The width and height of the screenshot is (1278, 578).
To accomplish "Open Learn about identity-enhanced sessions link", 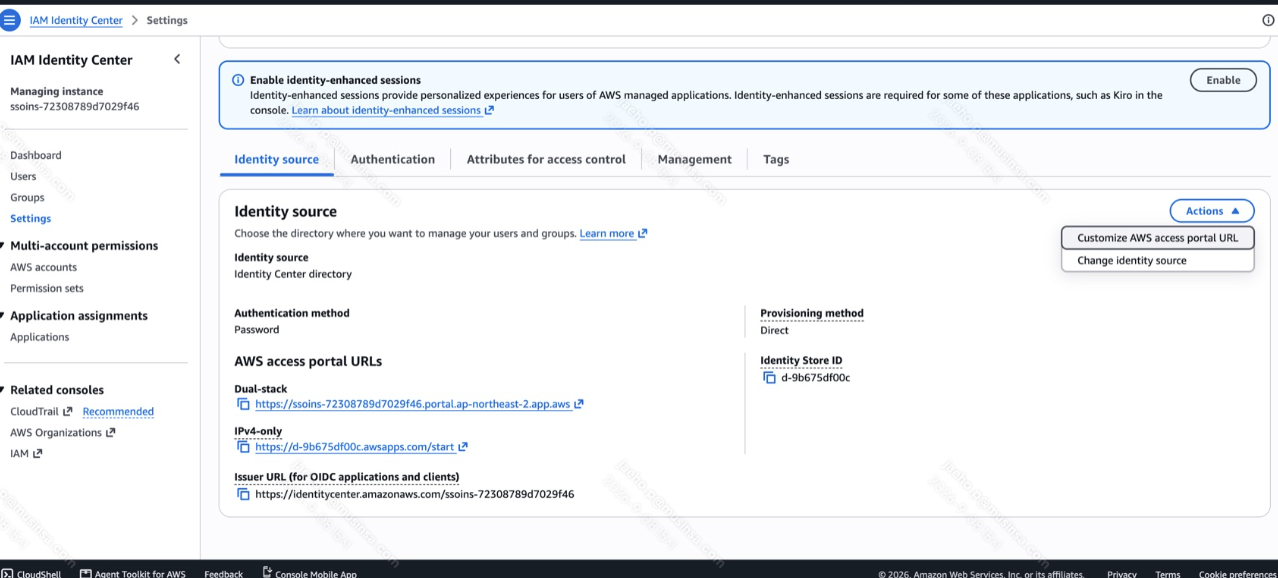I will 392,110.
